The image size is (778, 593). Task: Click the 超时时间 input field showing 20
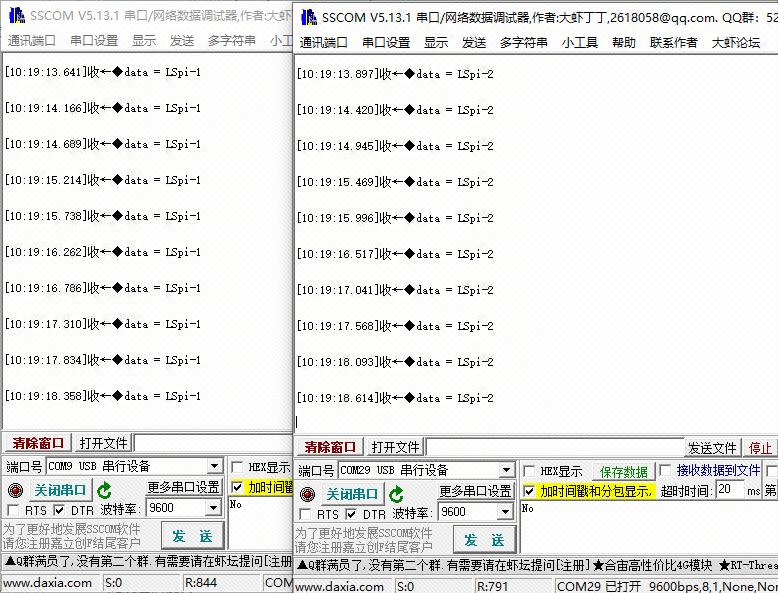(x=729, y=491)
